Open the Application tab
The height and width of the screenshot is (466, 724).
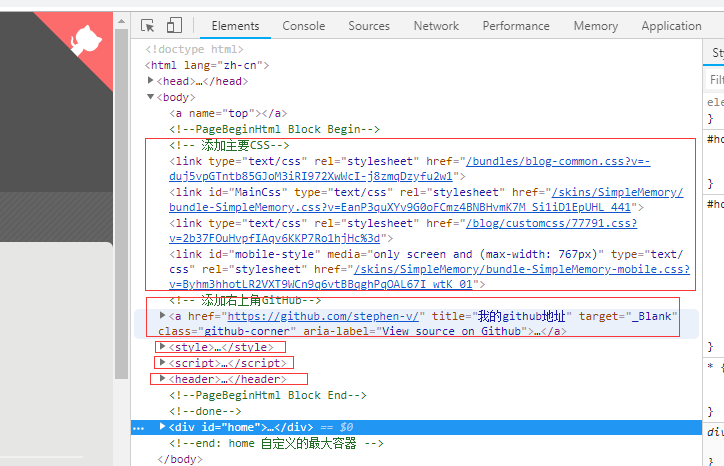(x=671, y=26)
